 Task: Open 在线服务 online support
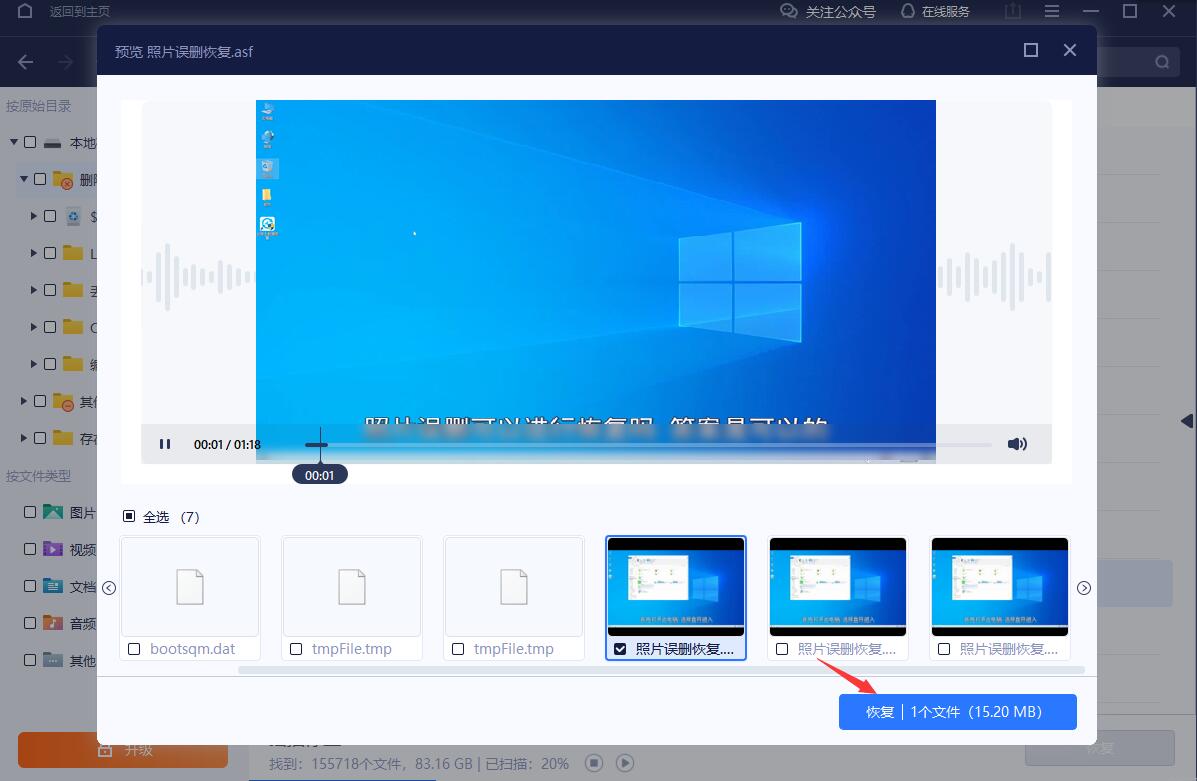(935, 11)
